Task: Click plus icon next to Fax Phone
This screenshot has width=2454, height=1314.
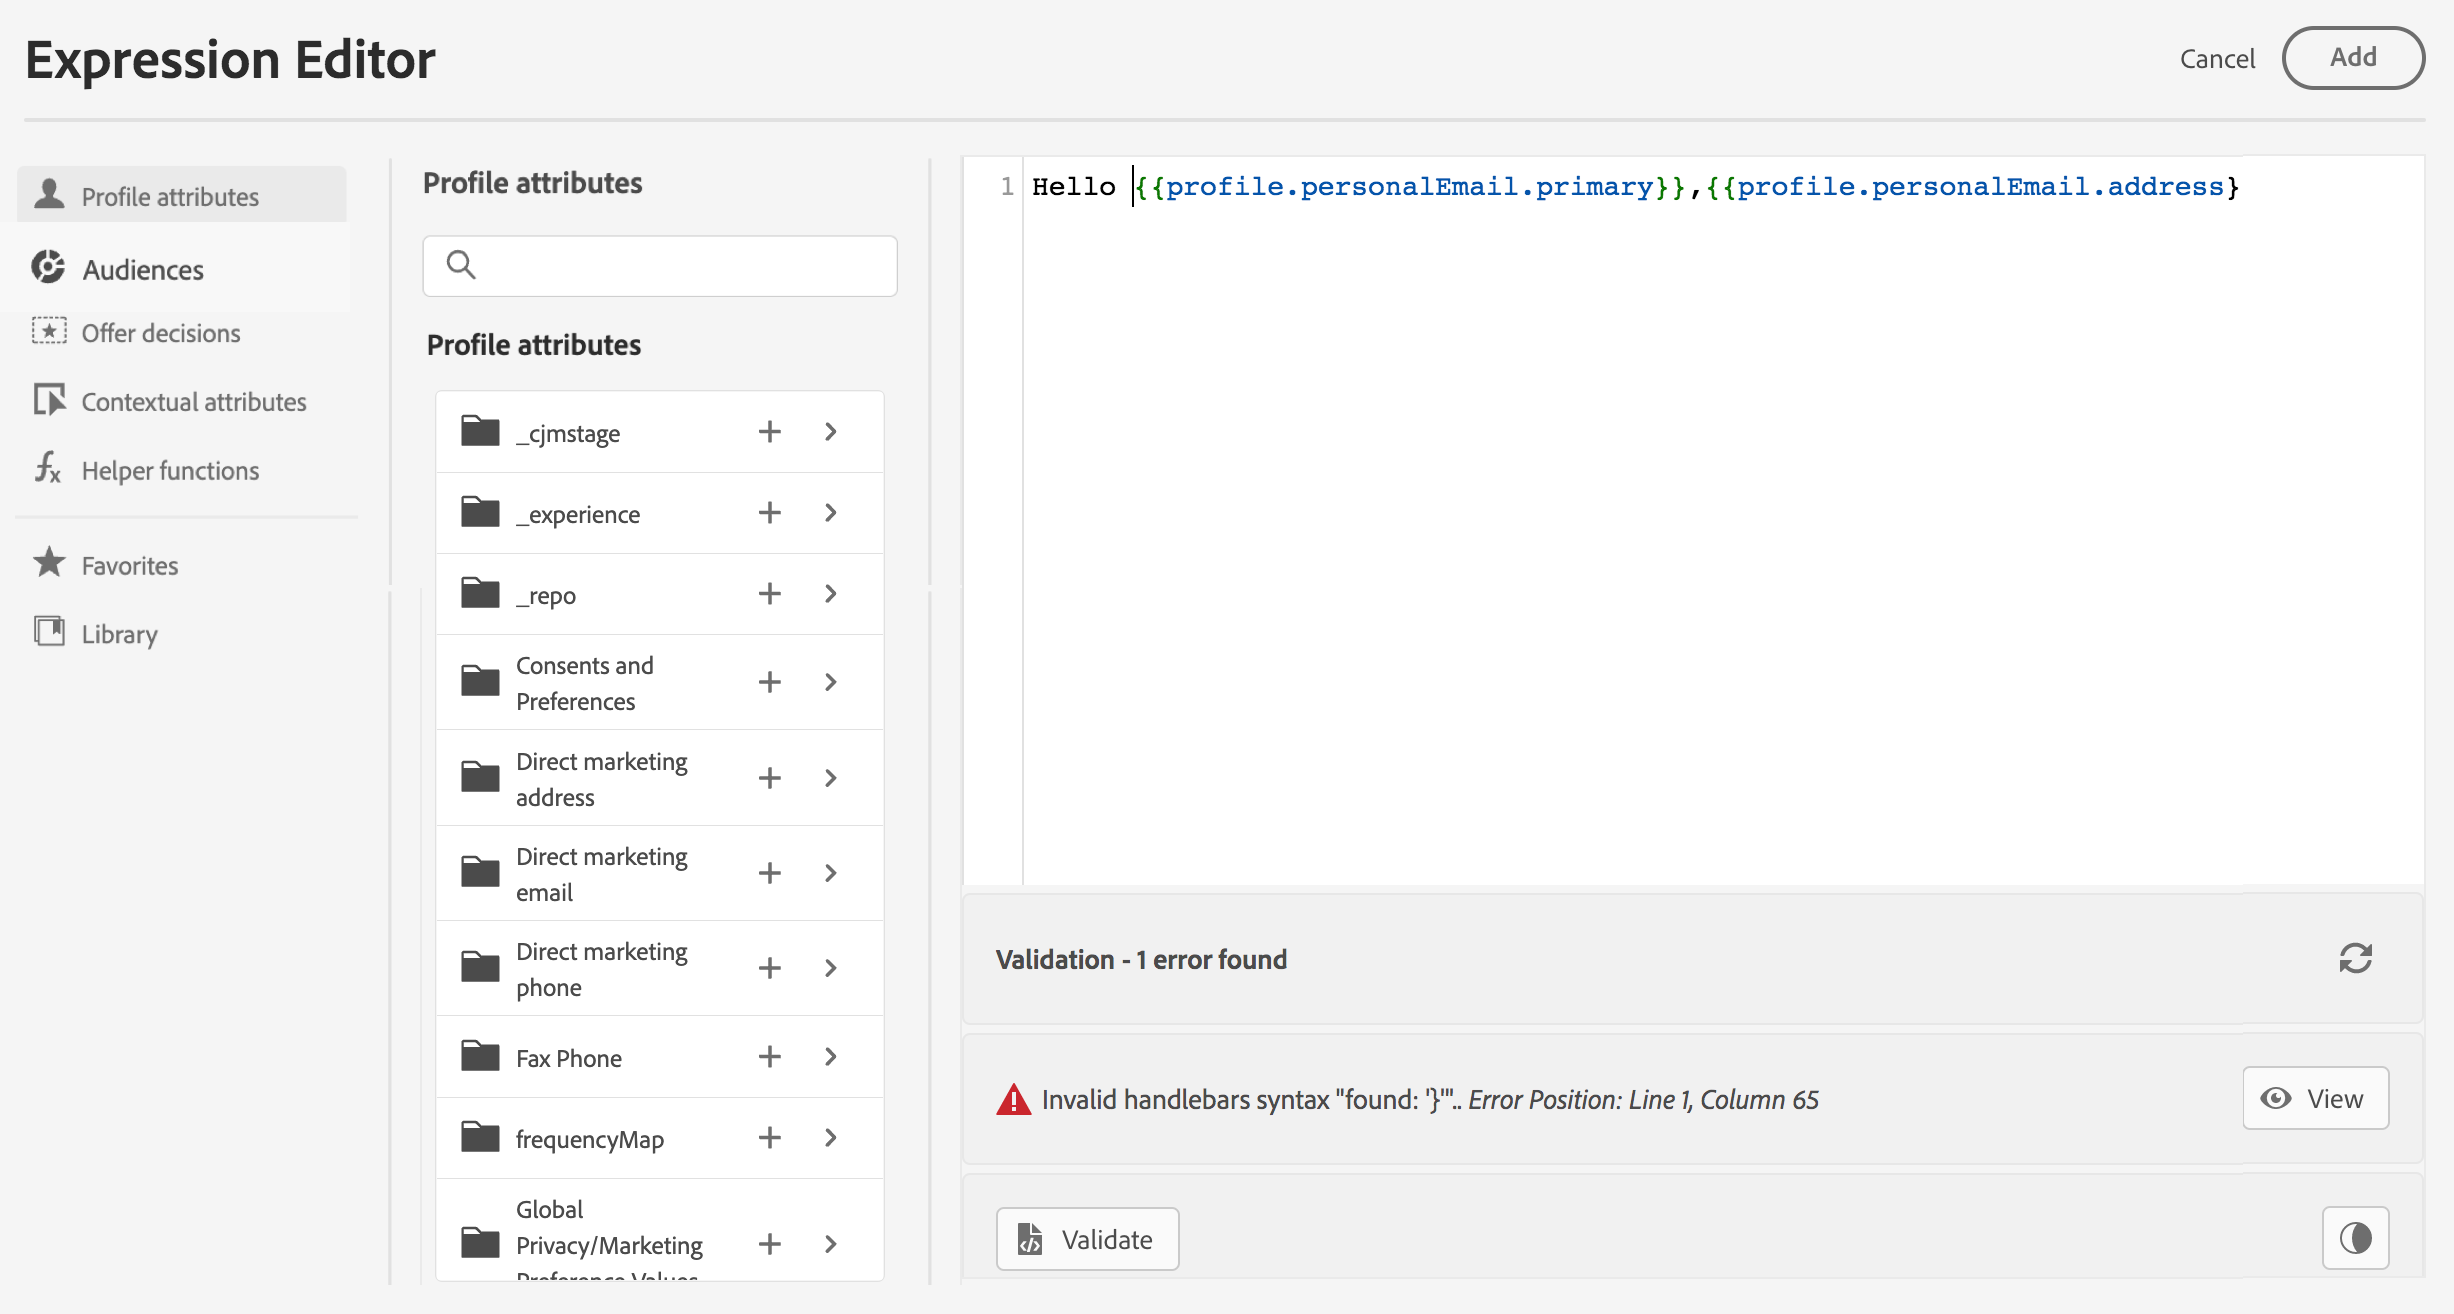Action: click(x=769, y=1057)
